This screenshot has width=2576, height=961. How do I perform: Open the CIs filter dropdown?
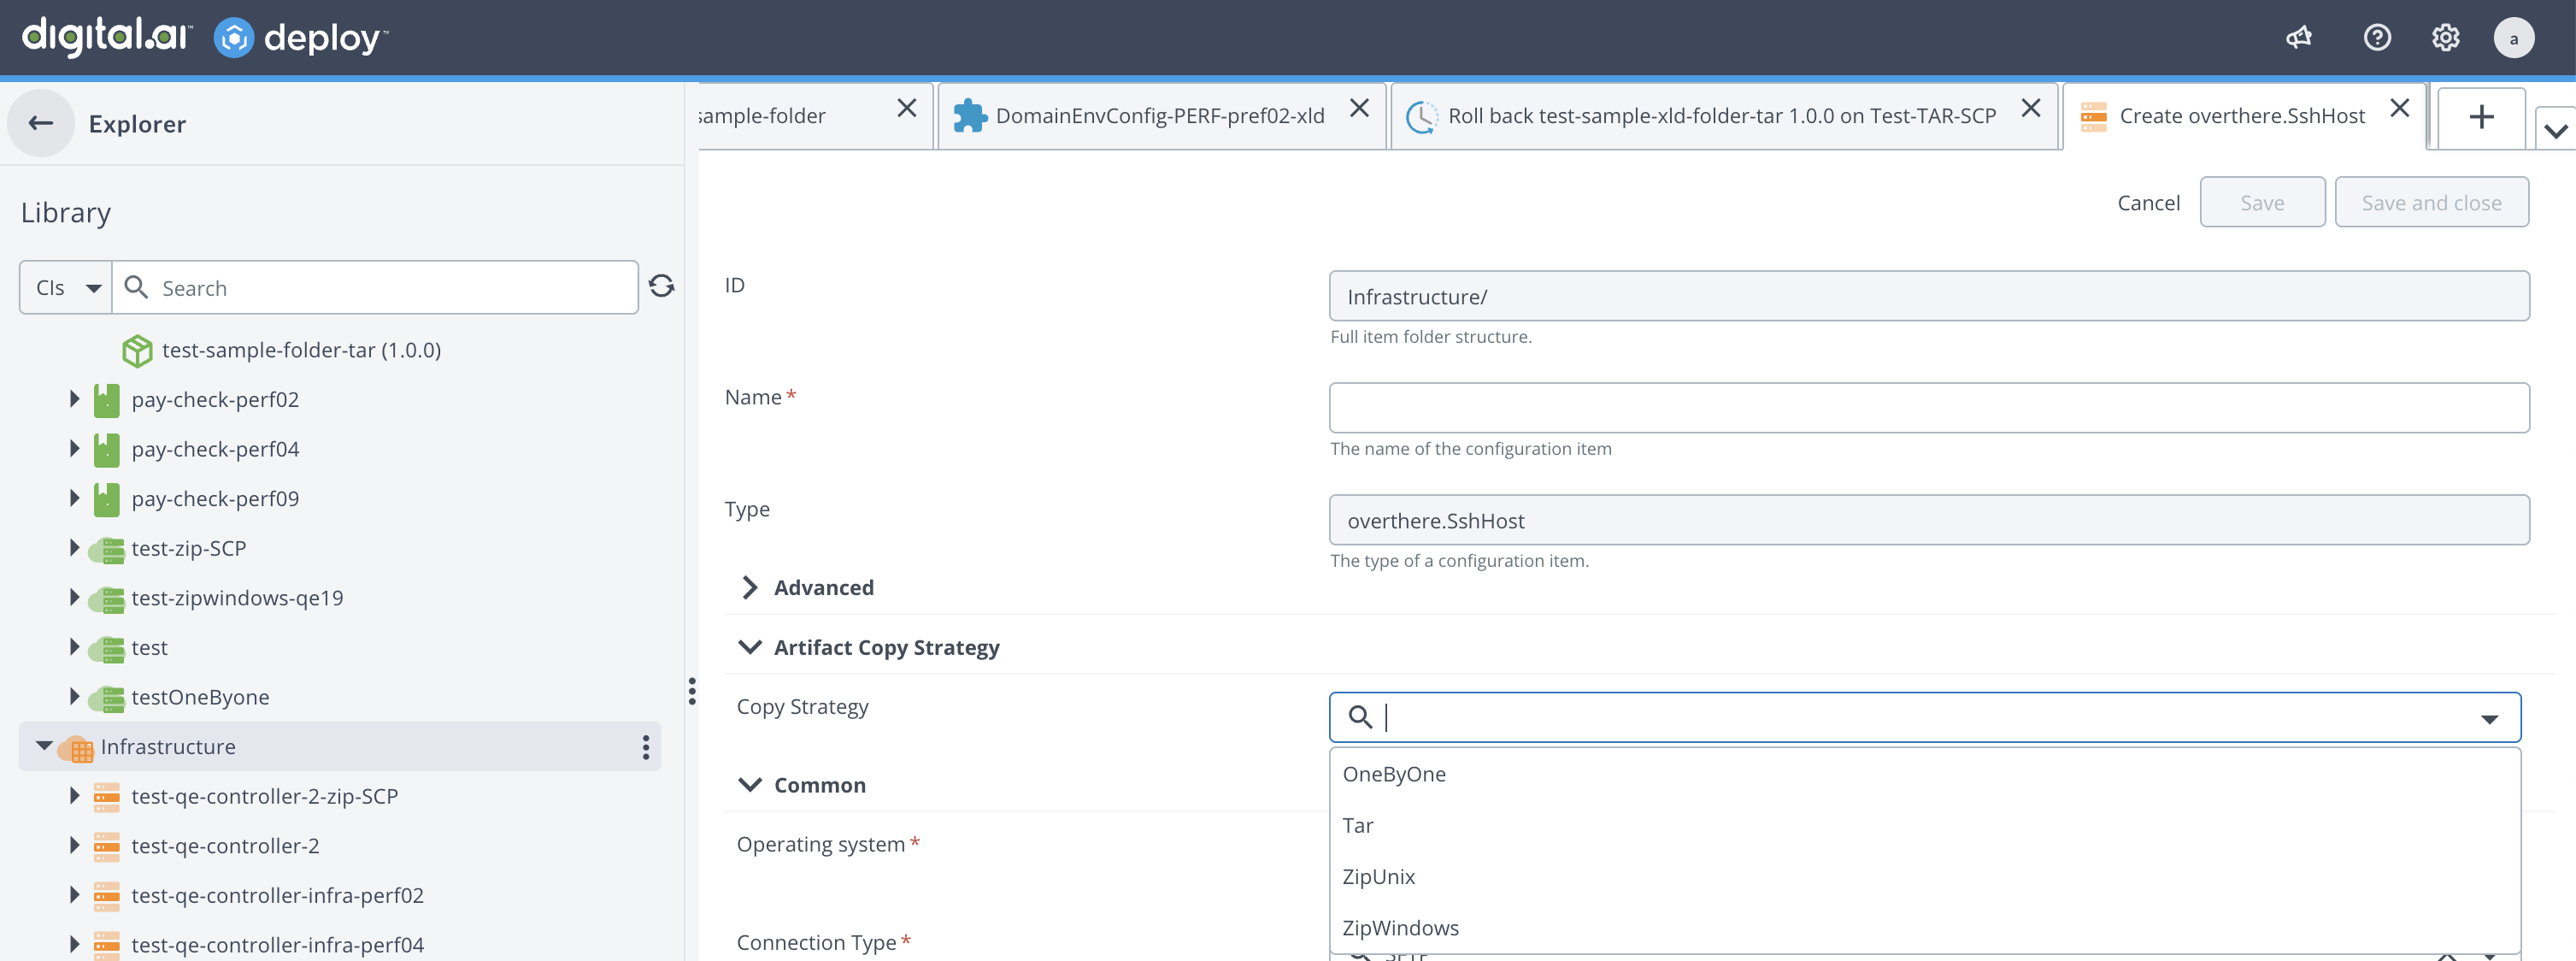coord(66,288)
